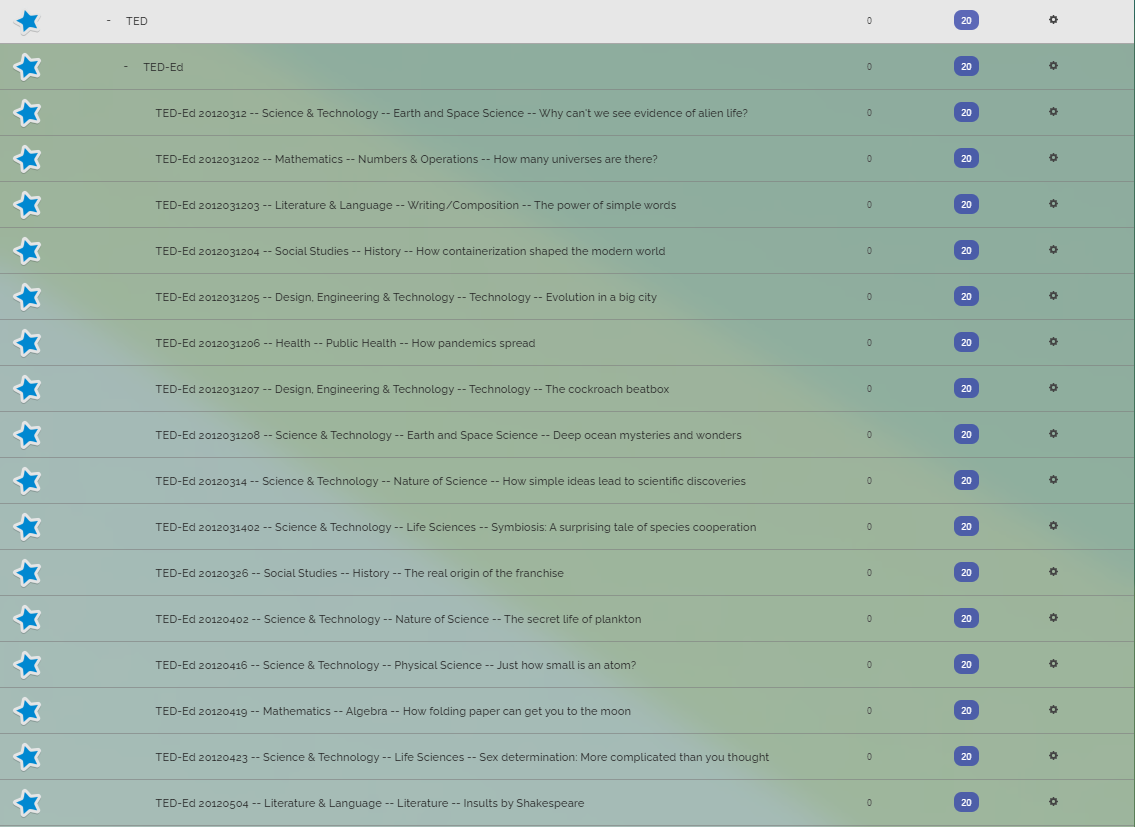Click the 20 badge on TED row

point(966,20)
